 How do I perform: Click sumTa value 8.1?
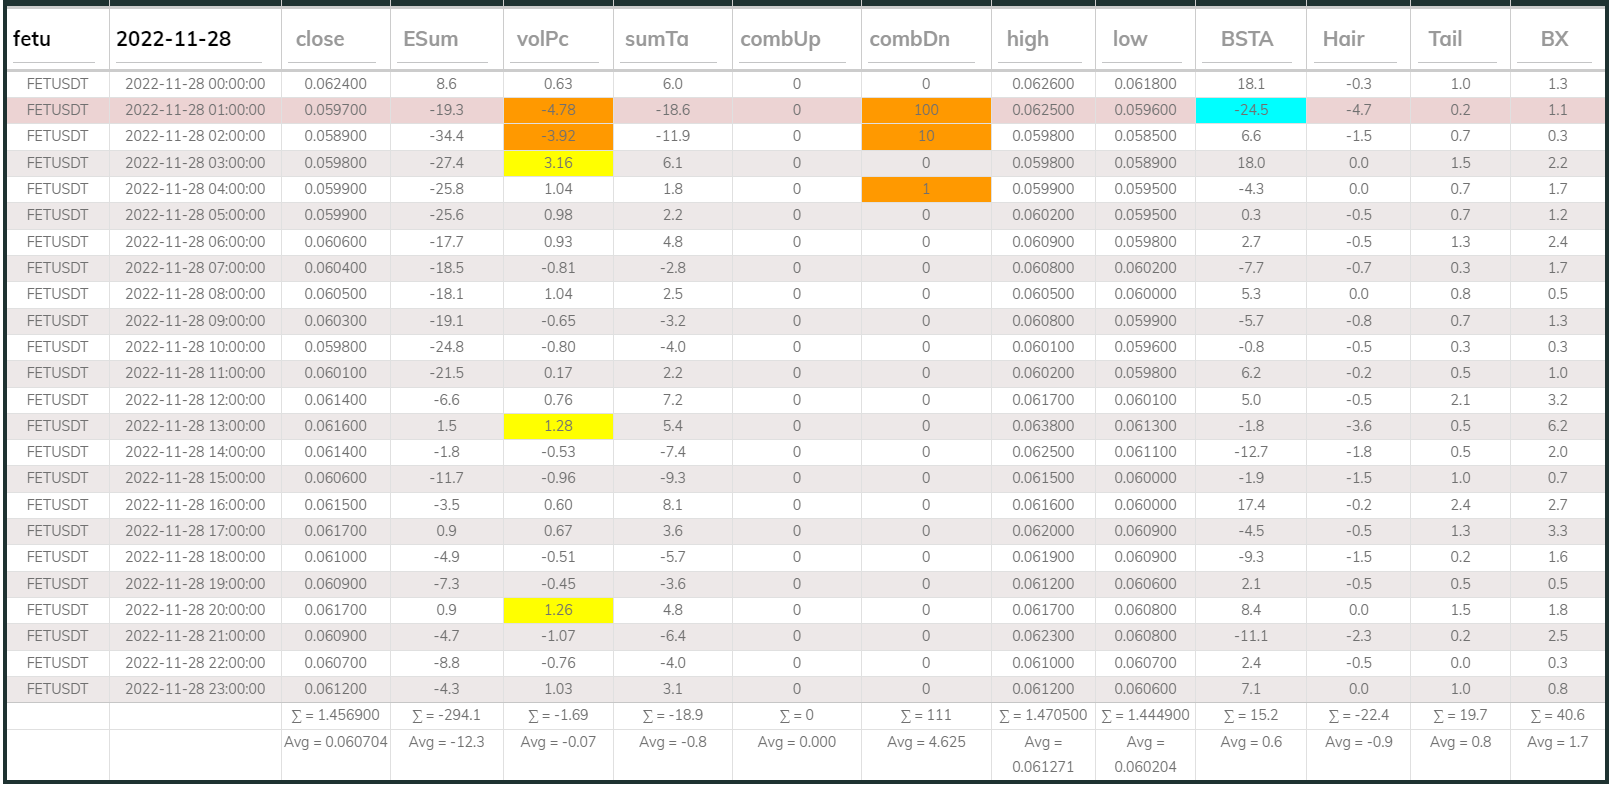pos(672,505)
